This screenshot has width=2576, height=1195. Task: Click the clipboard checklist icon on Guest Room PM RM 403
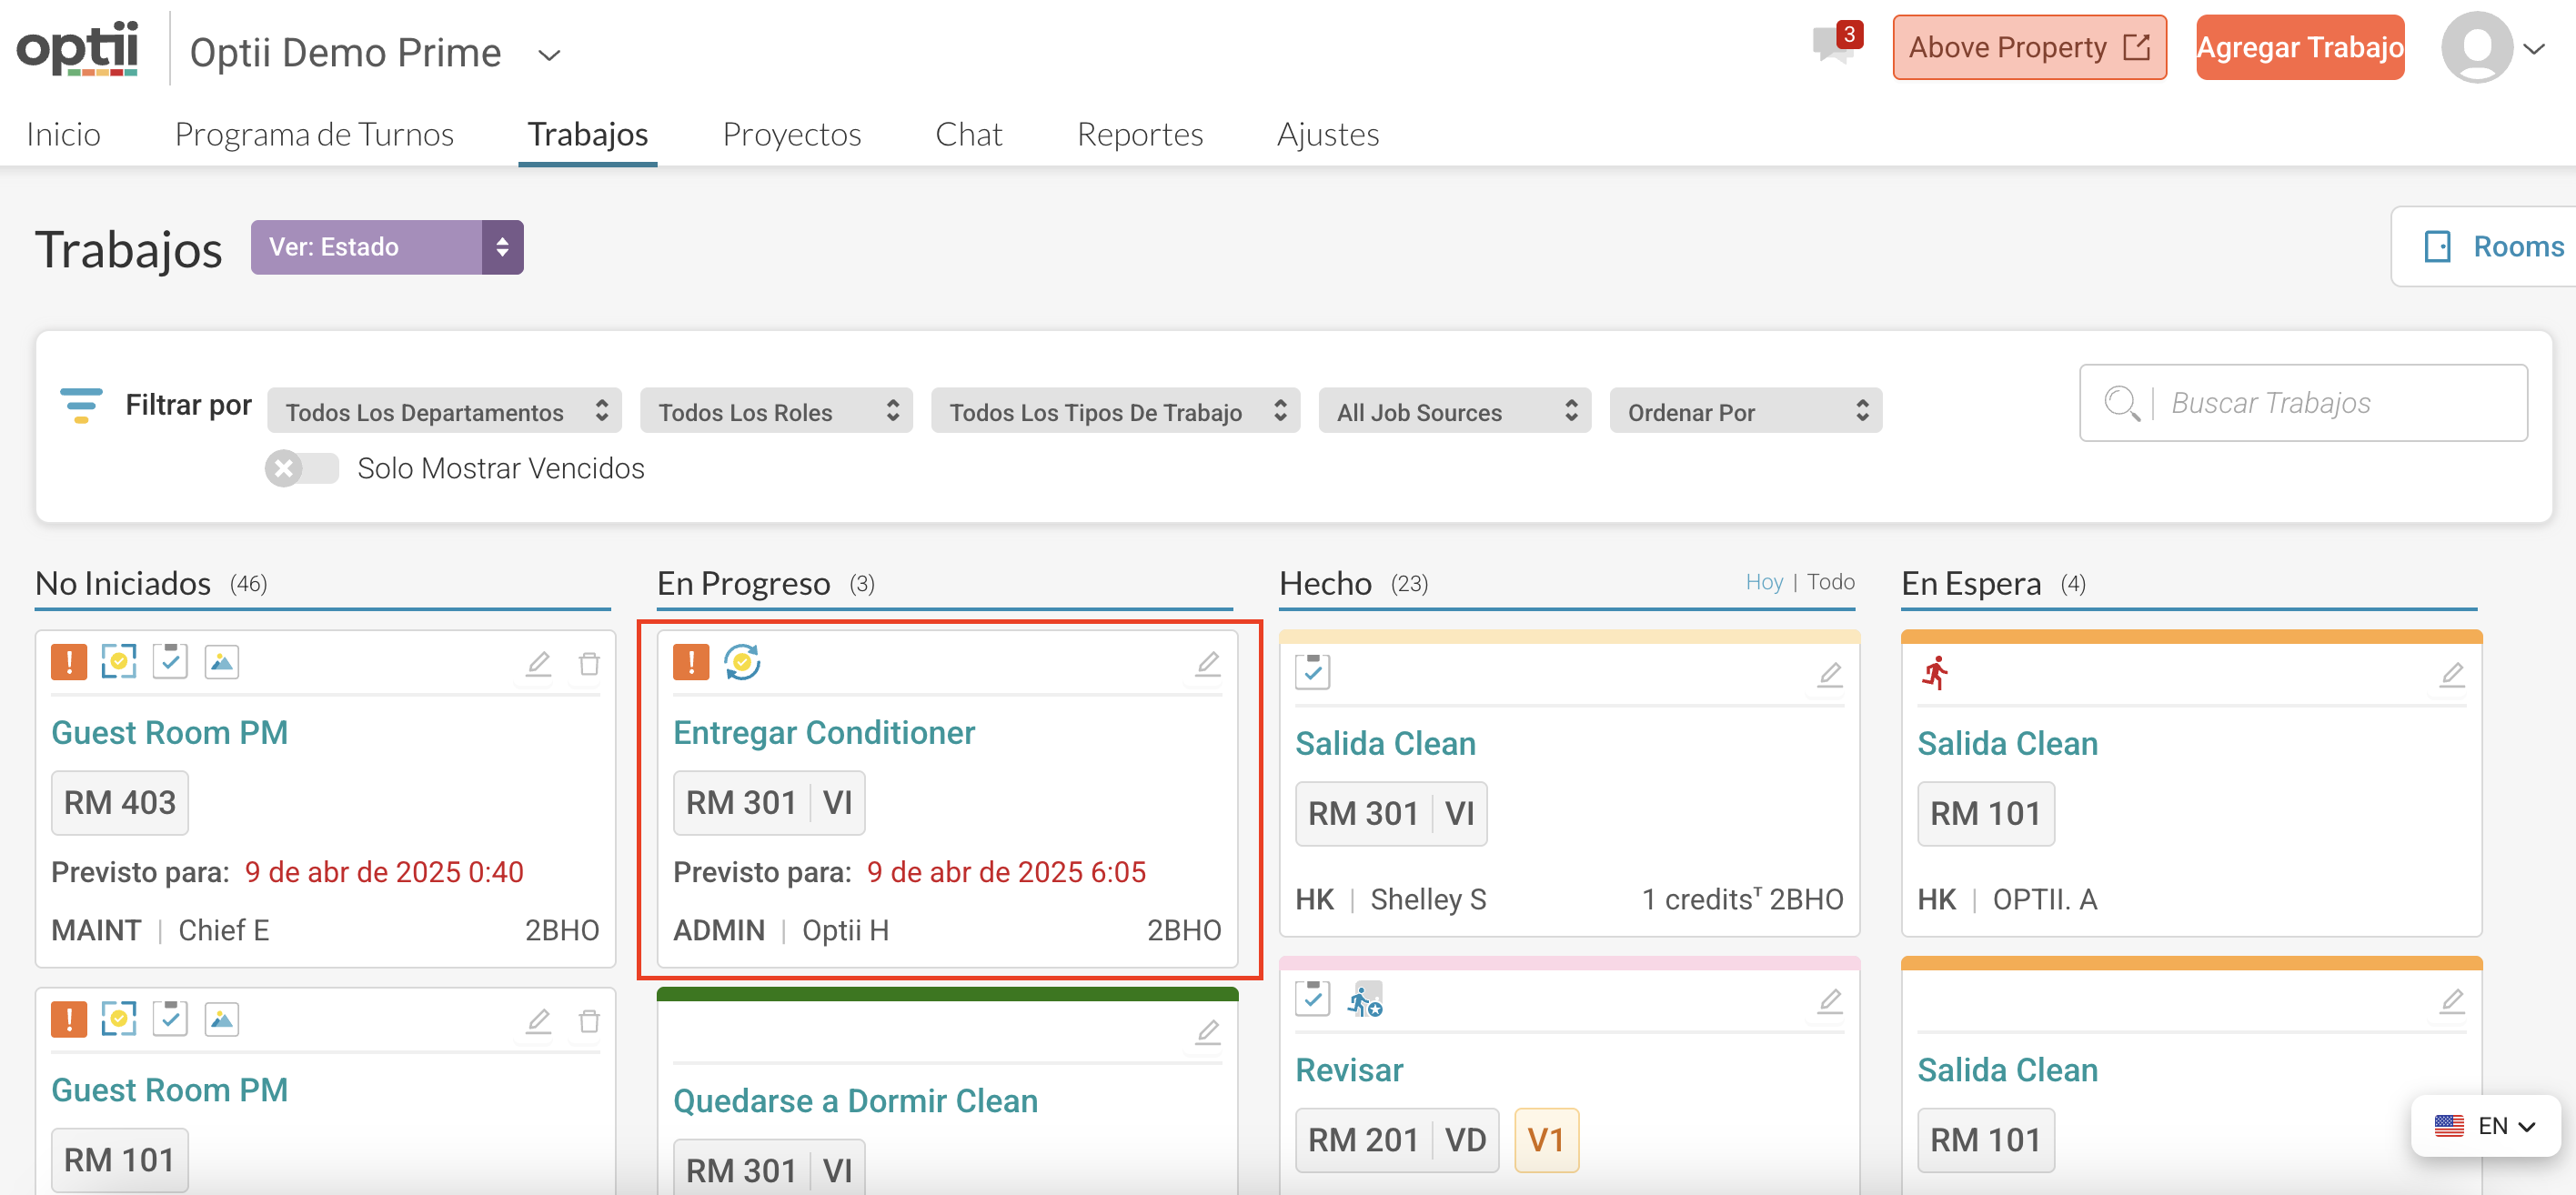click(170, 661)
